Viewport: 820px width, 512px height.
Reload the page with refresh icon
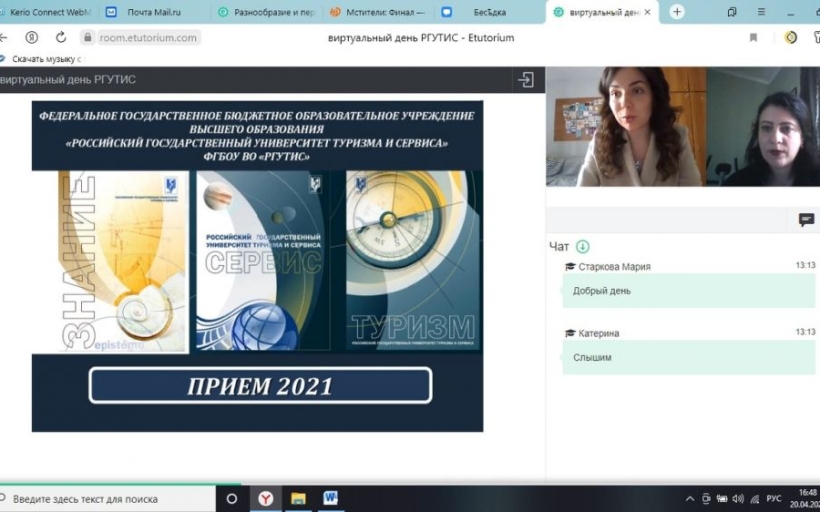click(x=61, y=38)
